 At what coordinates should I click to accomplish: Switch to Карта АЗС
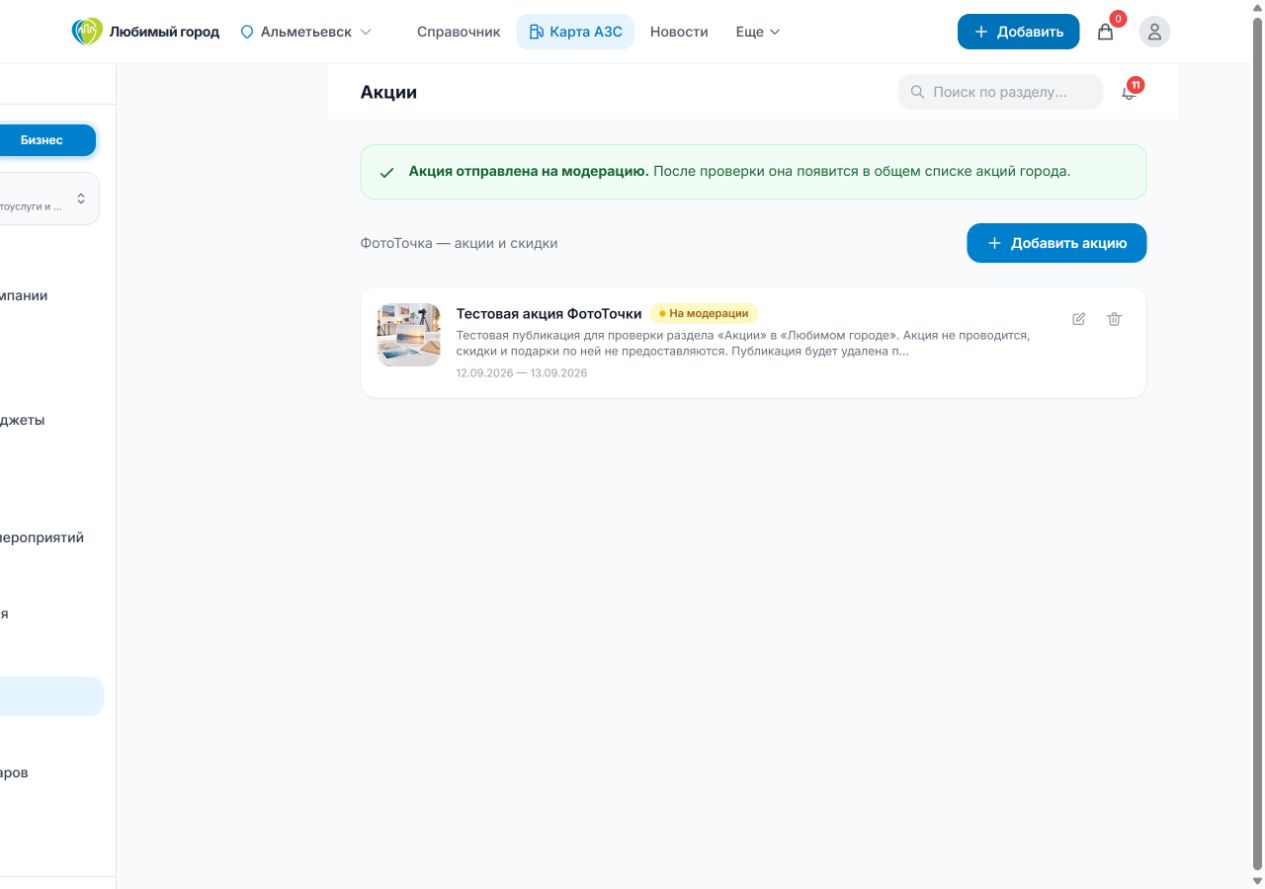click(x=575, y=32)
